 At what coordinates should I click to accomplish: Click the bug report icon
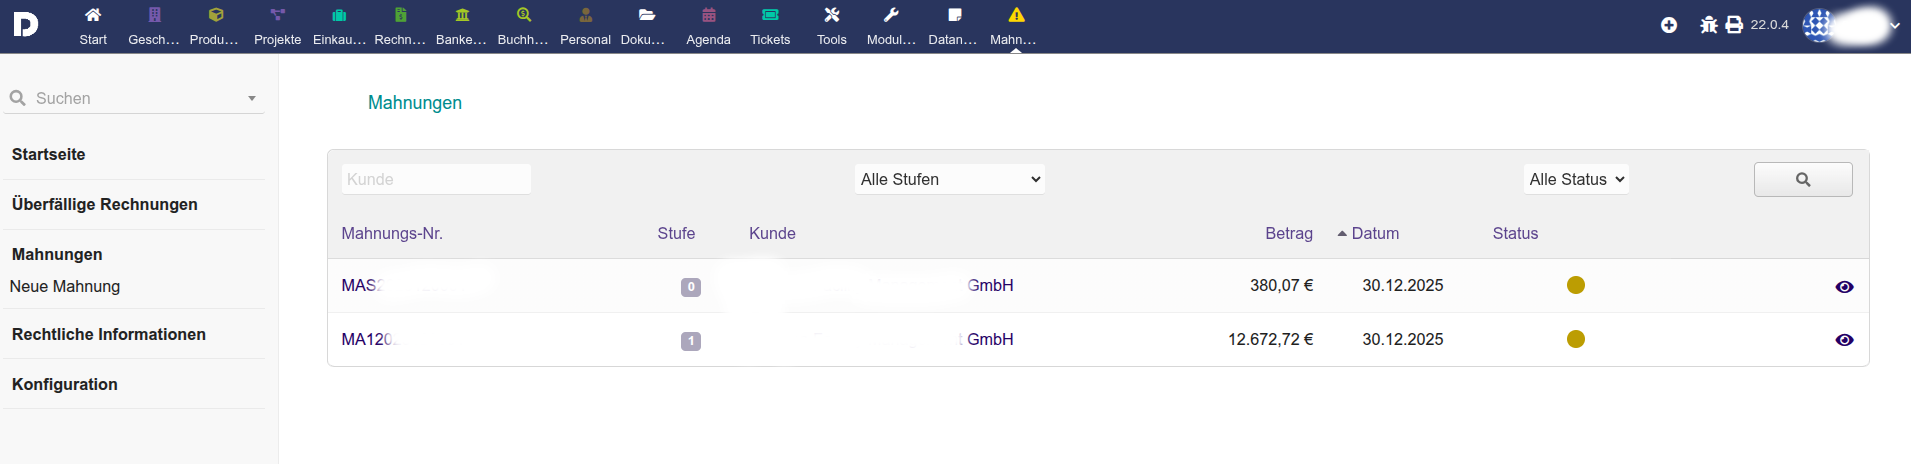pyautogui.click(x=1708, y=25)
